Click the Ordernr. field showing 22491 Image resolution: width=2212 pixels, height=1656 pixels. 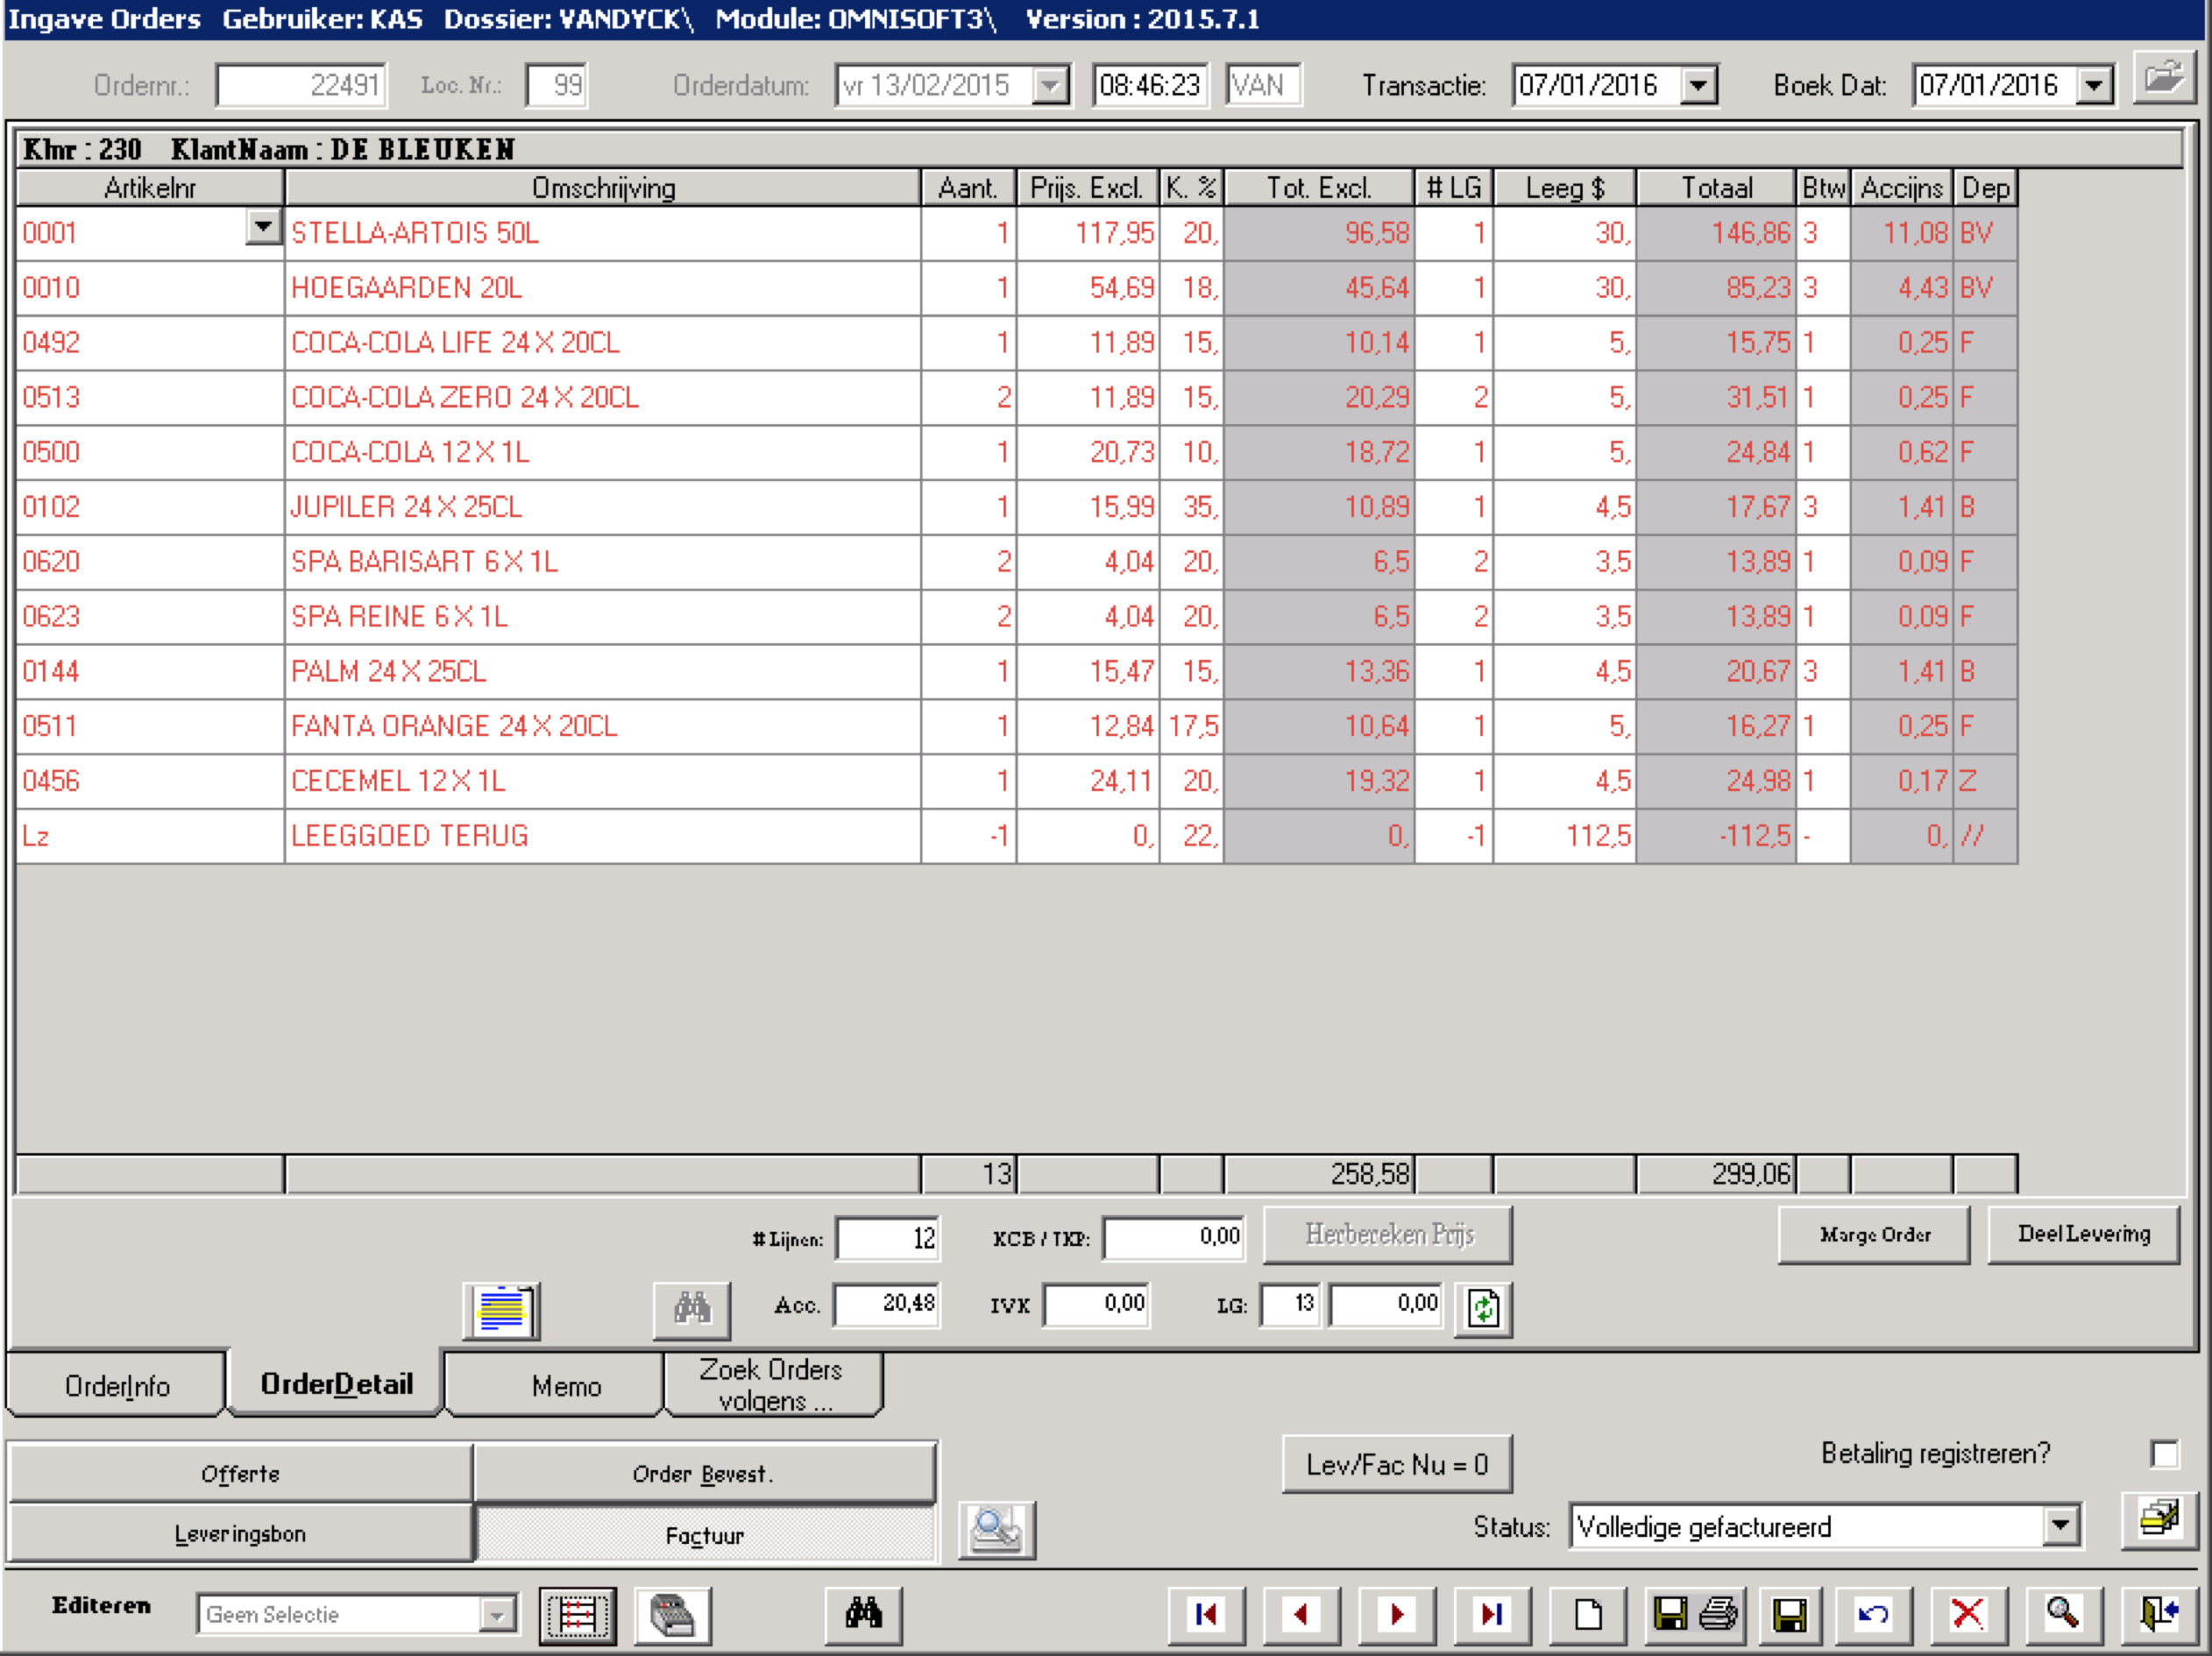pos(301,85)
